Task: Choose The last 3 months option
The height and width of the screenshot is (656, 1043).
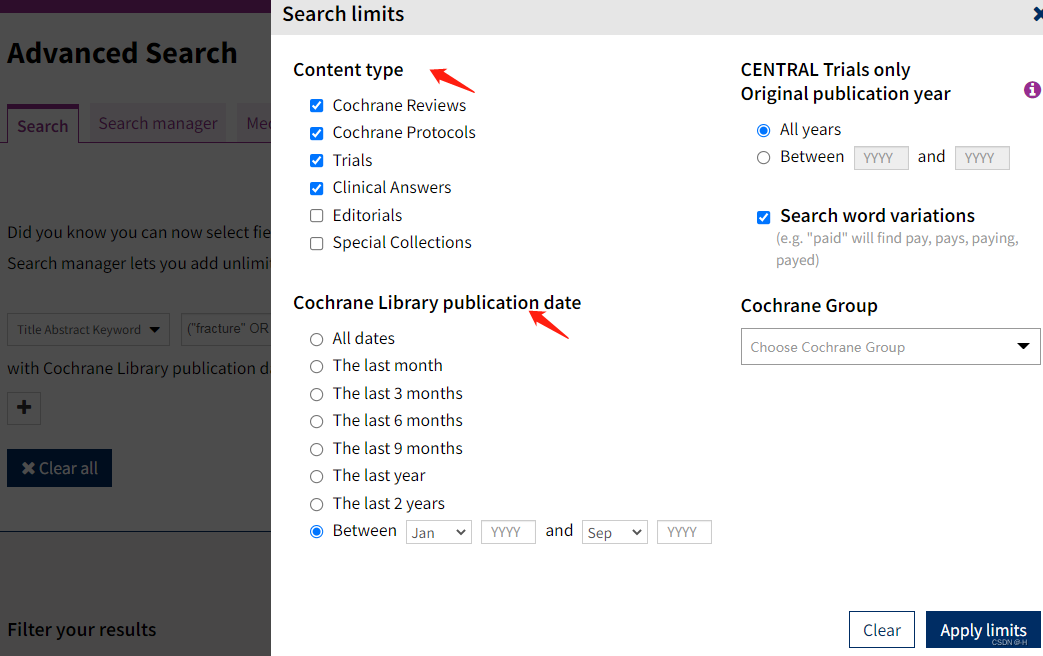Action: coord(317,395)
